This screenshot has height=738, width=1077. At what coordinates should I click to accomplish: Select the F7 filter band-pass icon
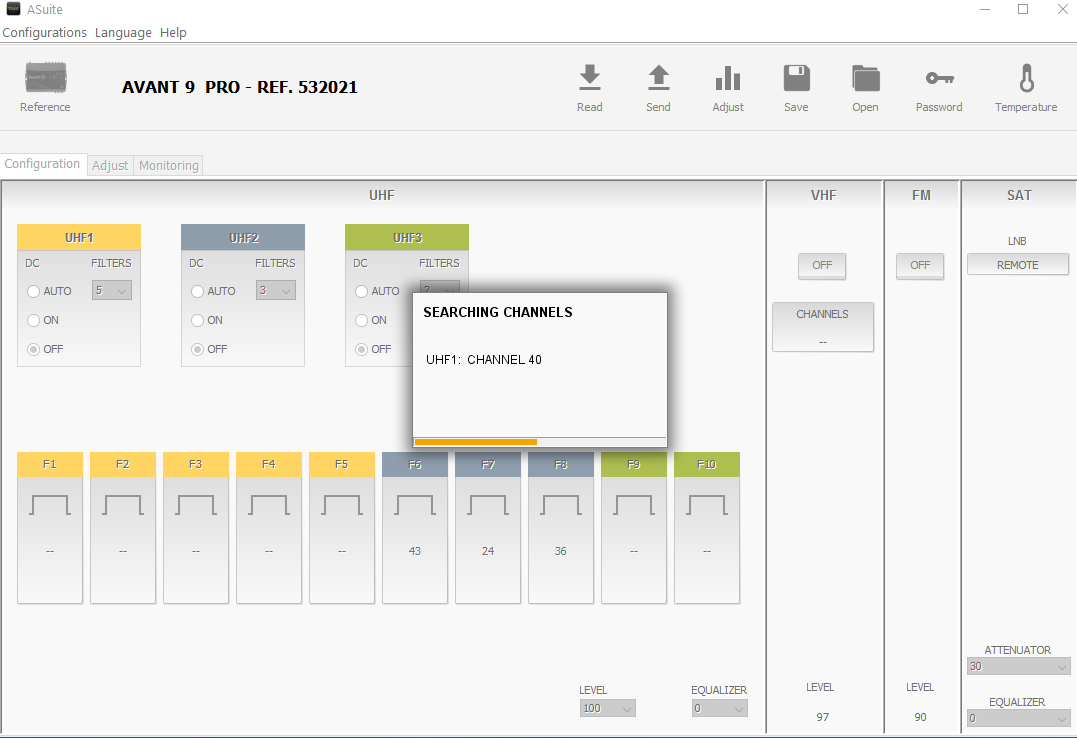[x=488, y=504]
